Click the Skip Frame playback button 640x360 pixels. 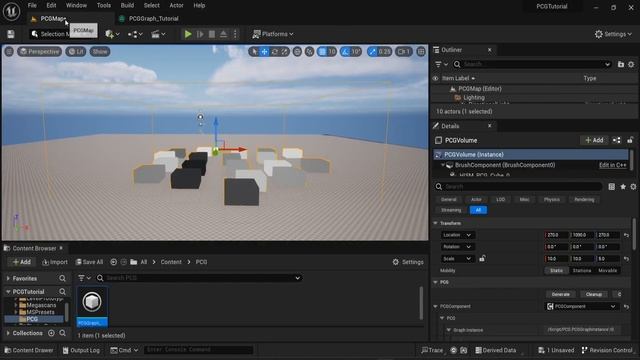click(200, 34)
